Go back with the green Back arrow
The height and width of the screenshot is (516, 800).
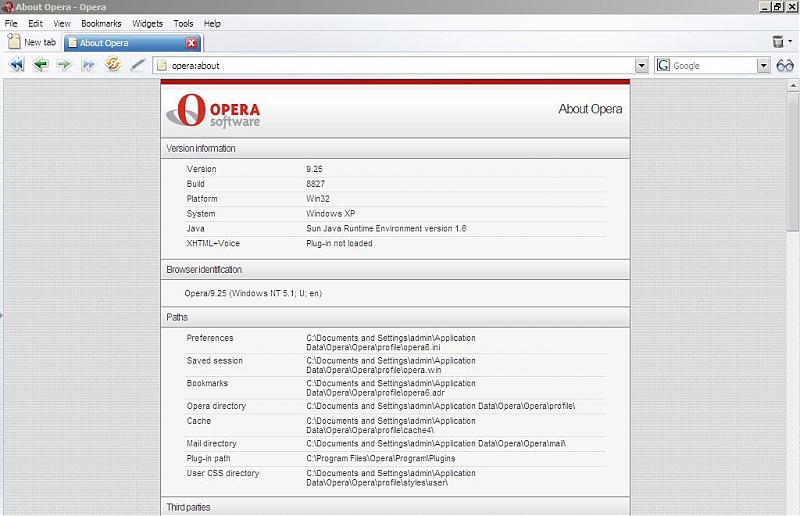40,64
